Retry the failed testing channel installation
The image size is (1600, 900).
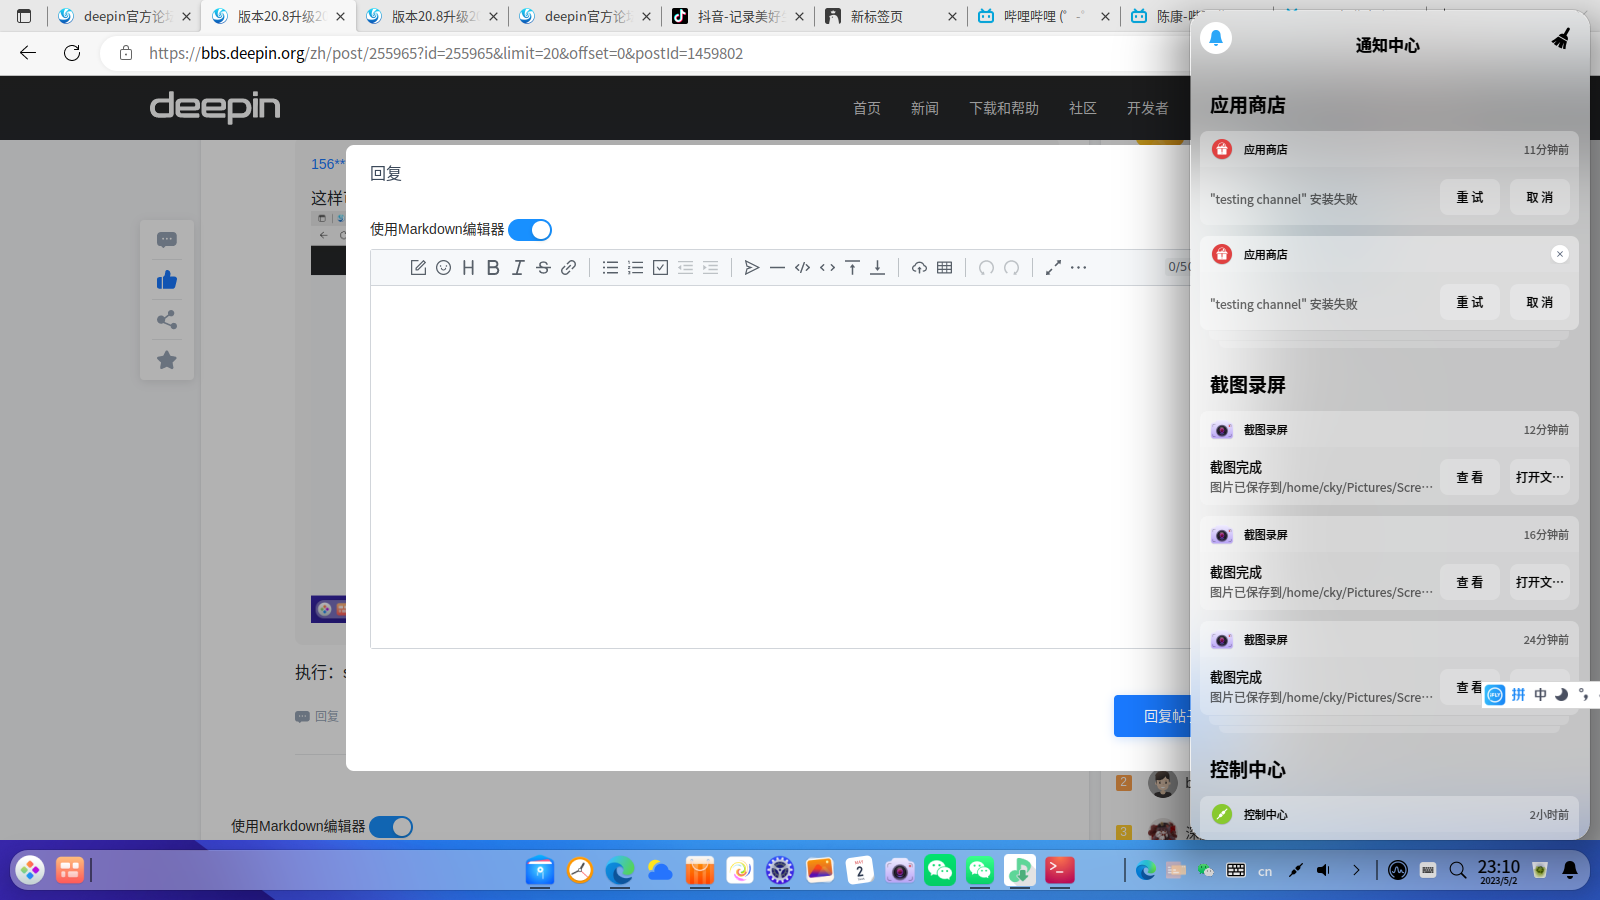pyautogui.click(x=1469, y=197)
